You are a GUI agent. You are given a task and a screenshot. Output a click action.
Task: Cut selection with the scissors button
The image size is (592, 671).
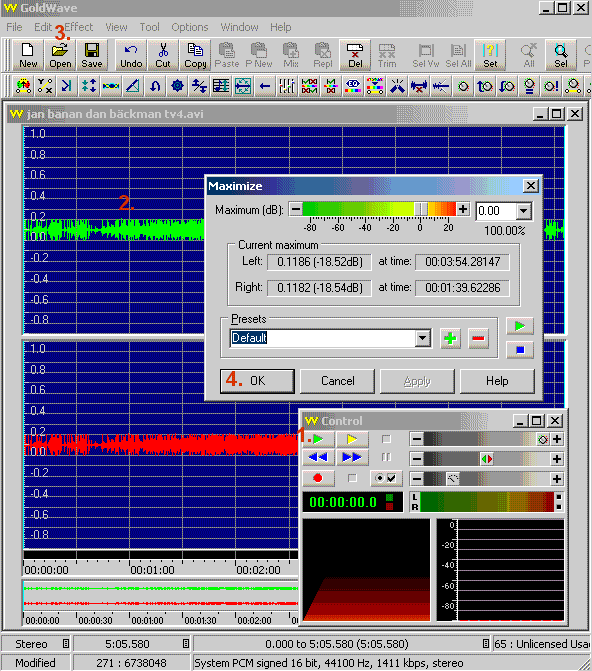[163, 56]
